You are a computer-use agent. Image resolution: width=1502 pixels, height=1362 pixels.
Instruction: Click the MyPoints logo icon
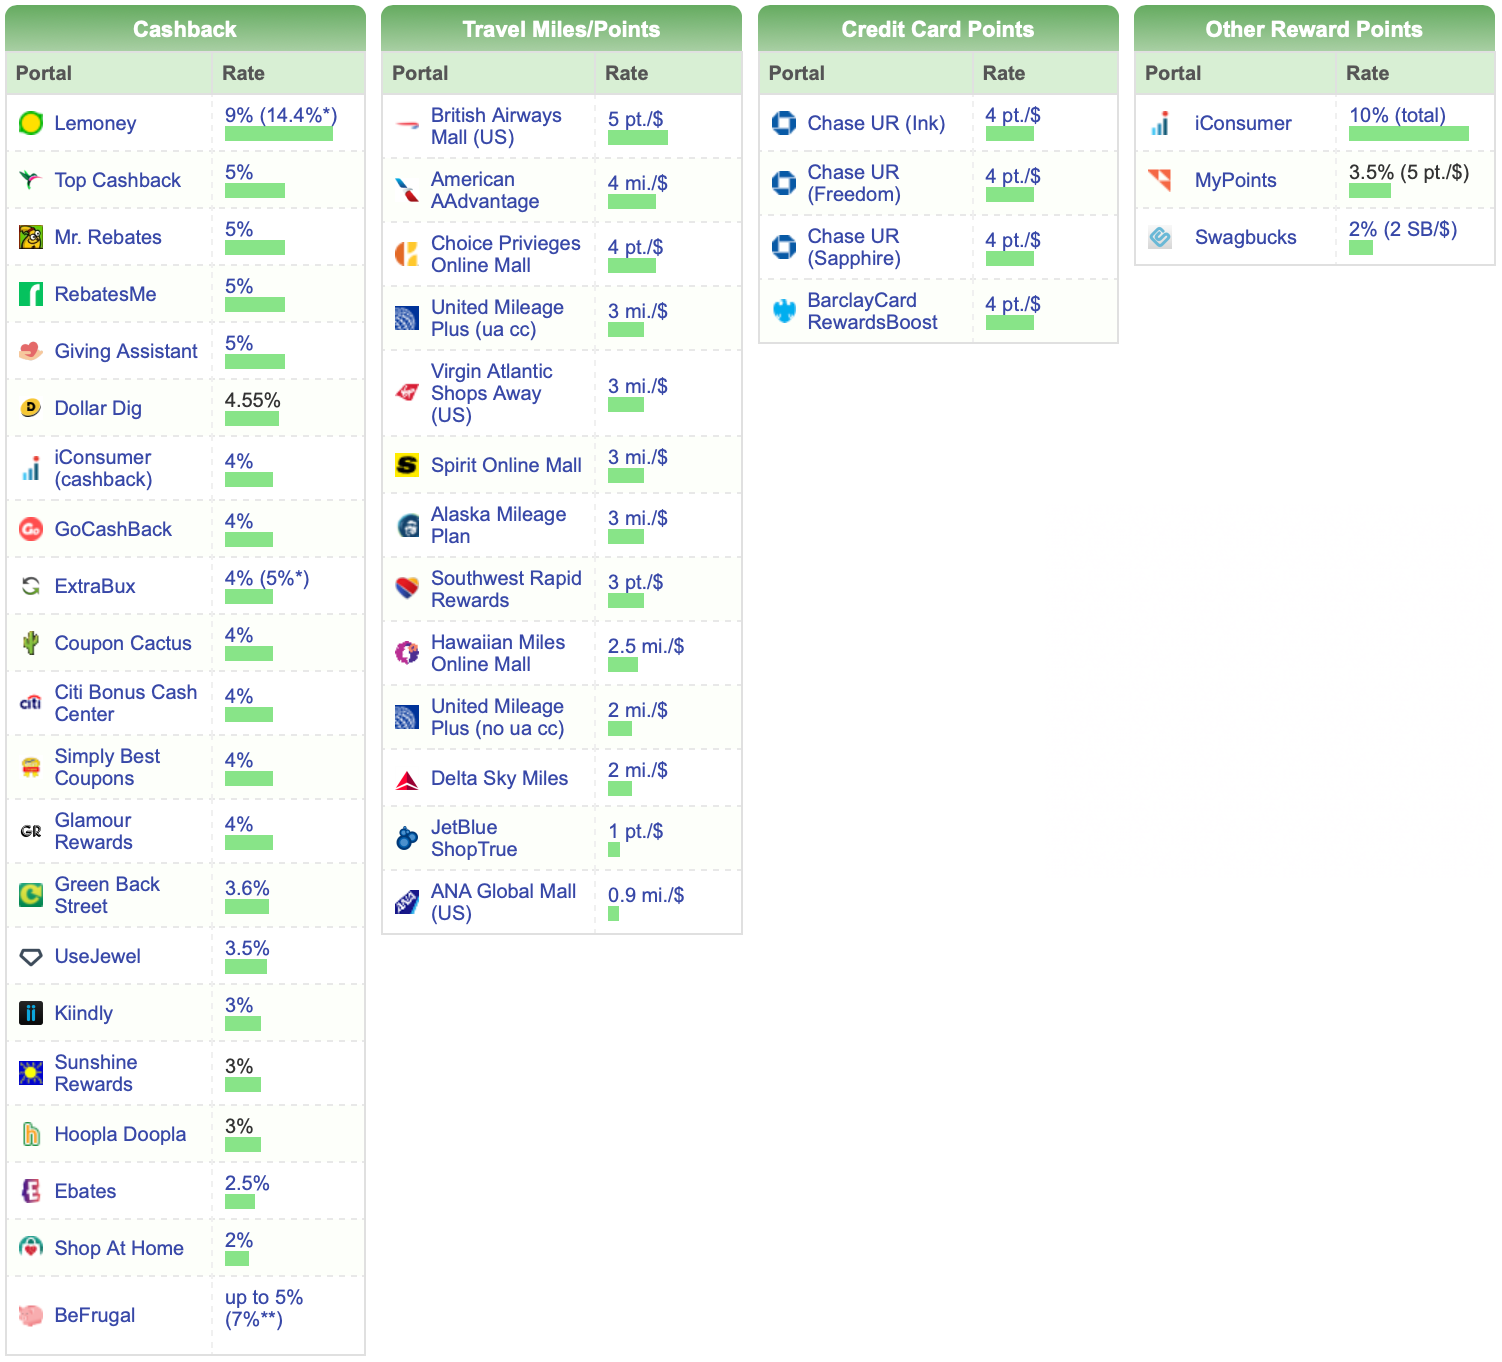point(1160,180)
